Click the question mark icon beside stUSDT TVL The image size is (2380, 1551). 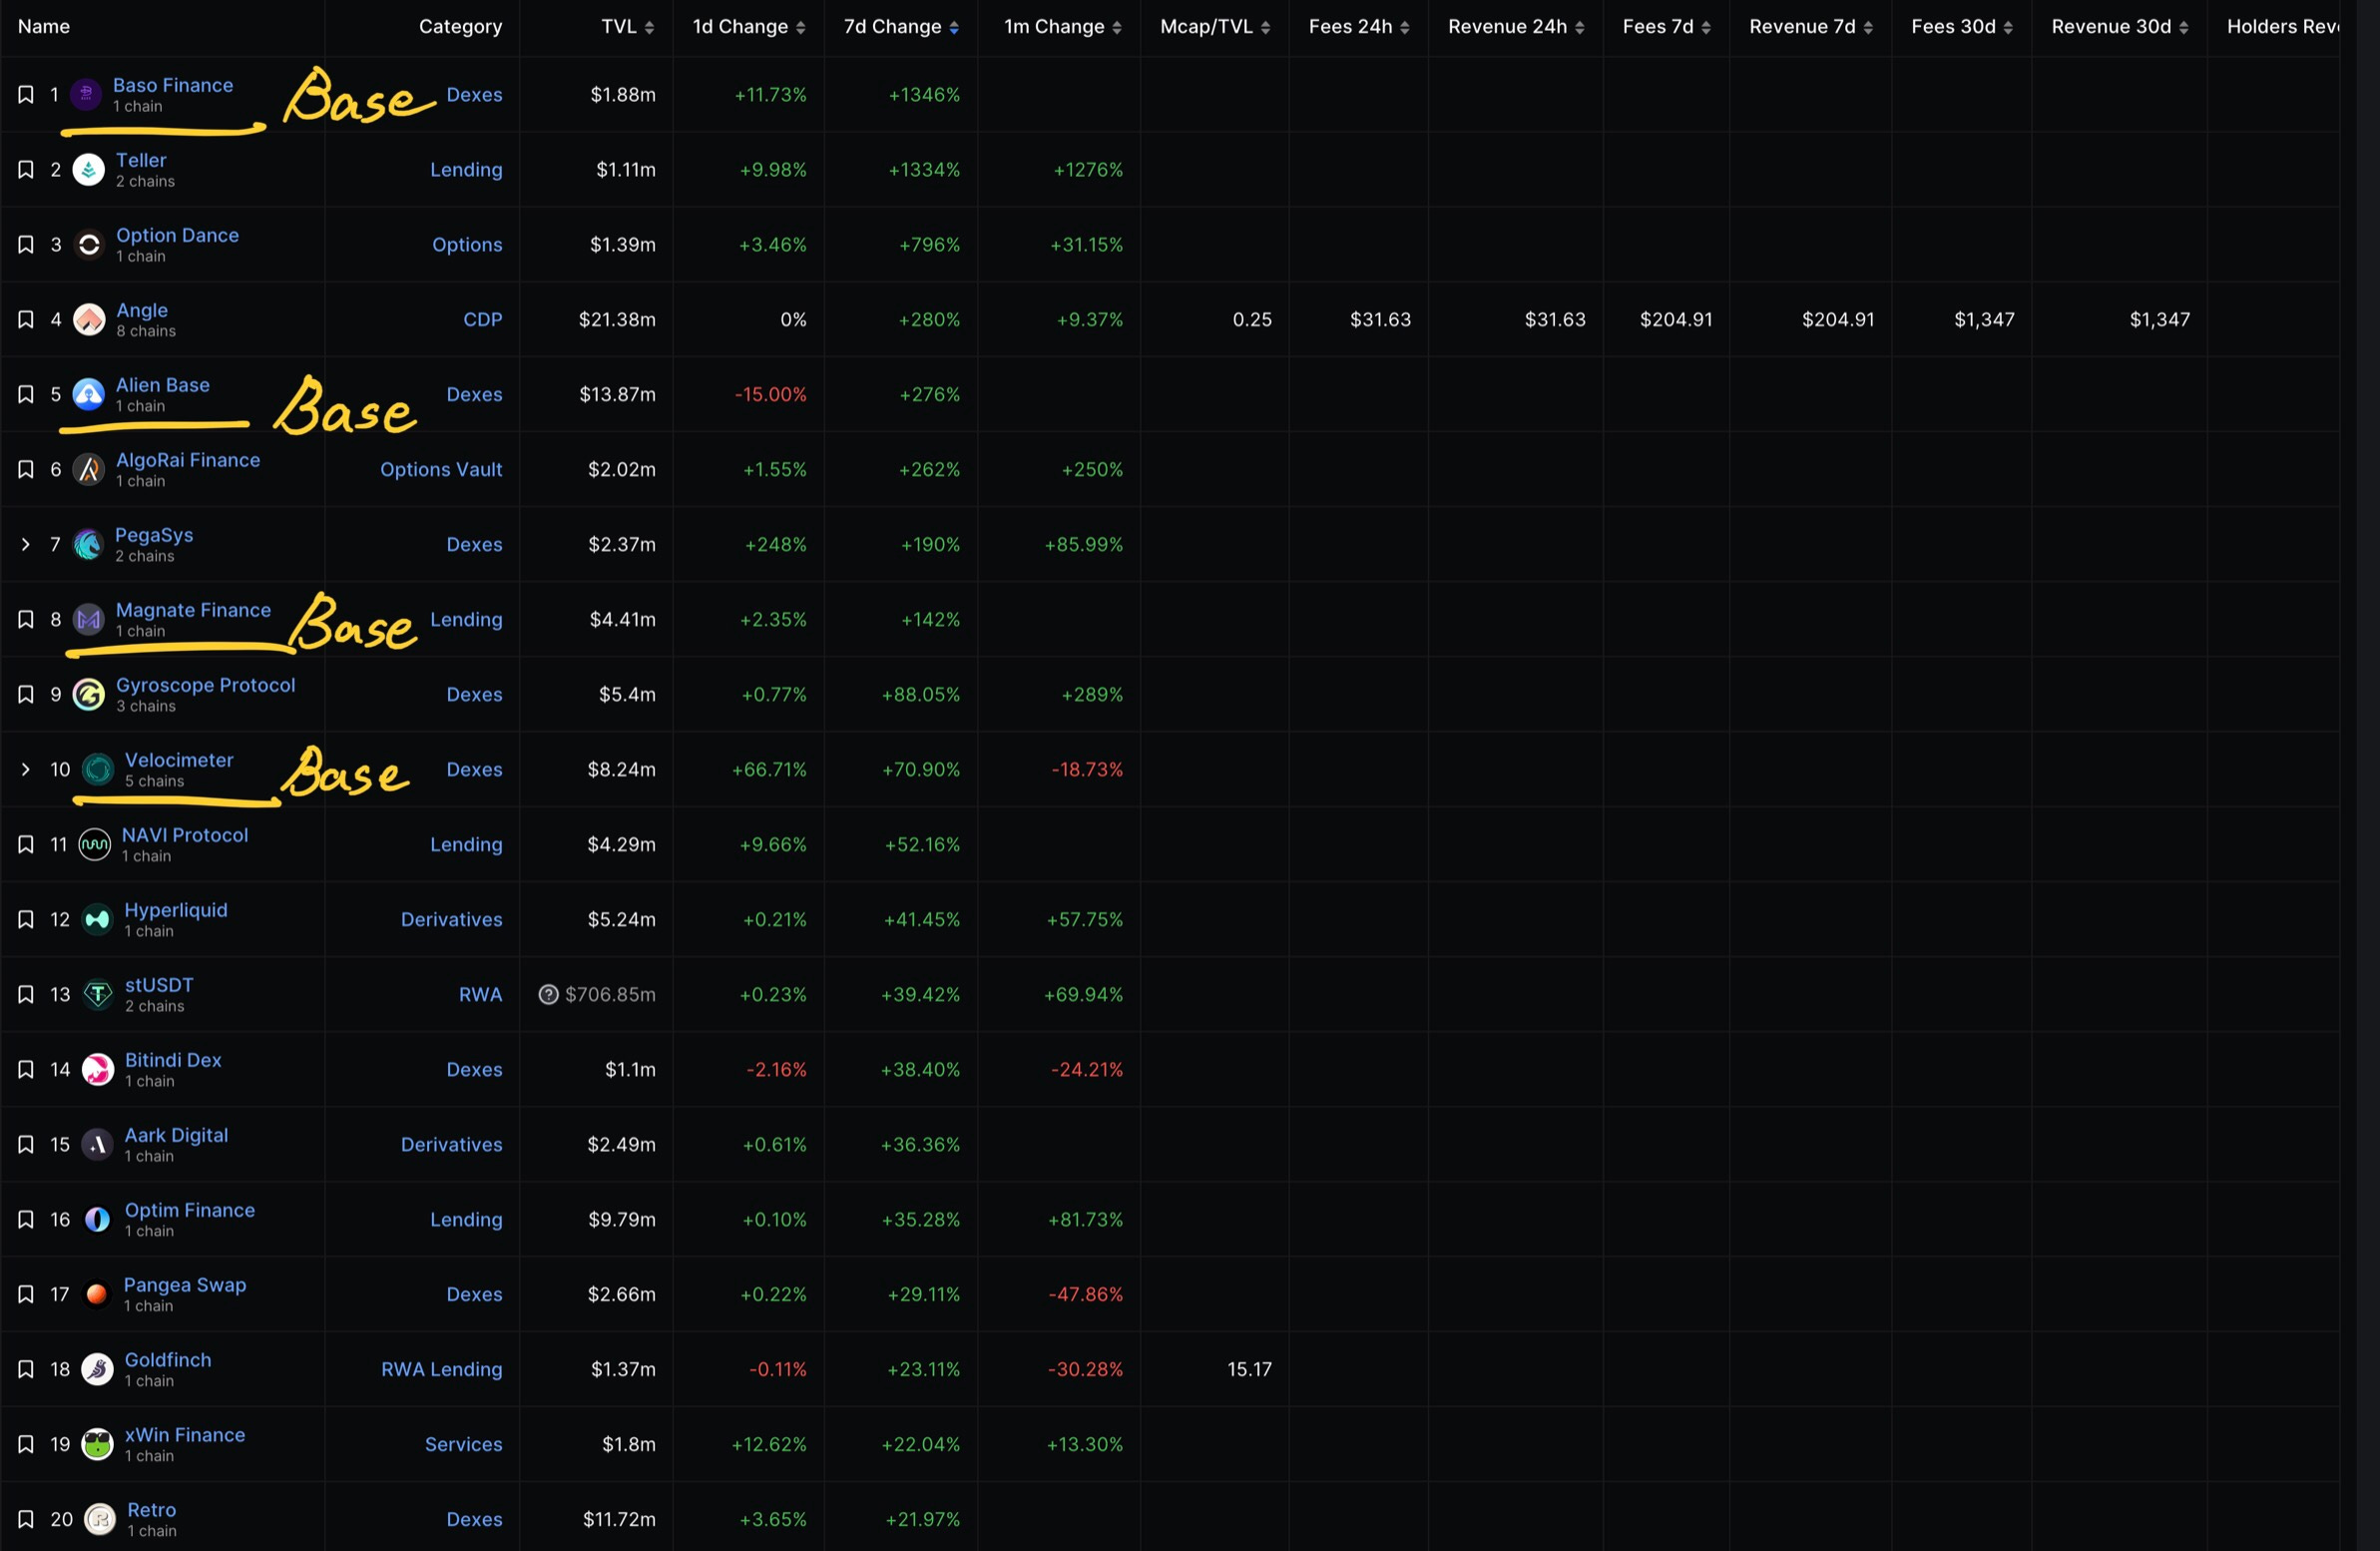coord(548,995)
